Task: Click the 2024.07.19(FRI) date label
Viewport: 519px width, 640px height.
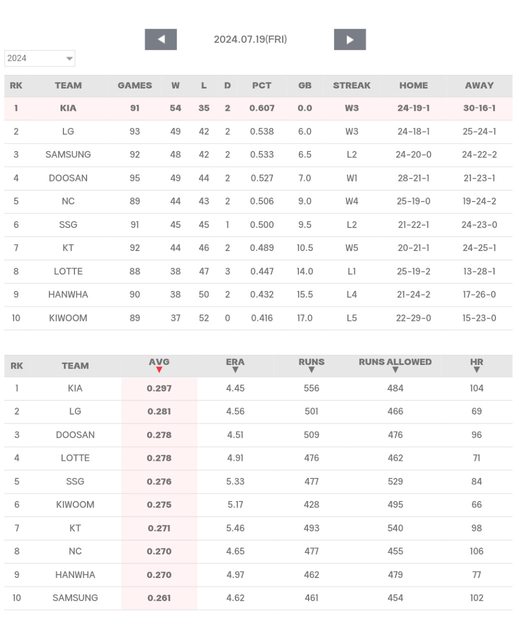Action: (251, 40)
